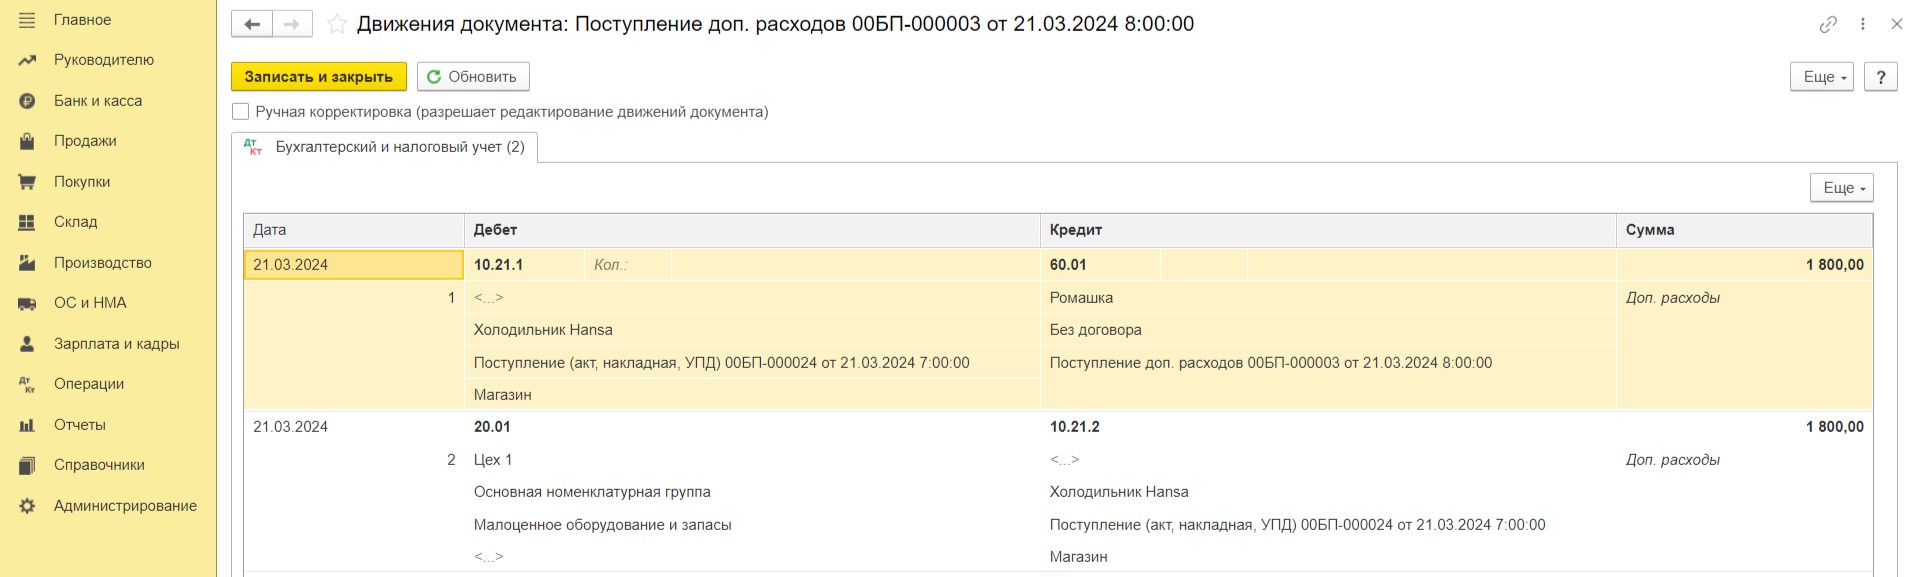Click the Администрирование gear icon
1920x577 pixels.
coord(27,506)
